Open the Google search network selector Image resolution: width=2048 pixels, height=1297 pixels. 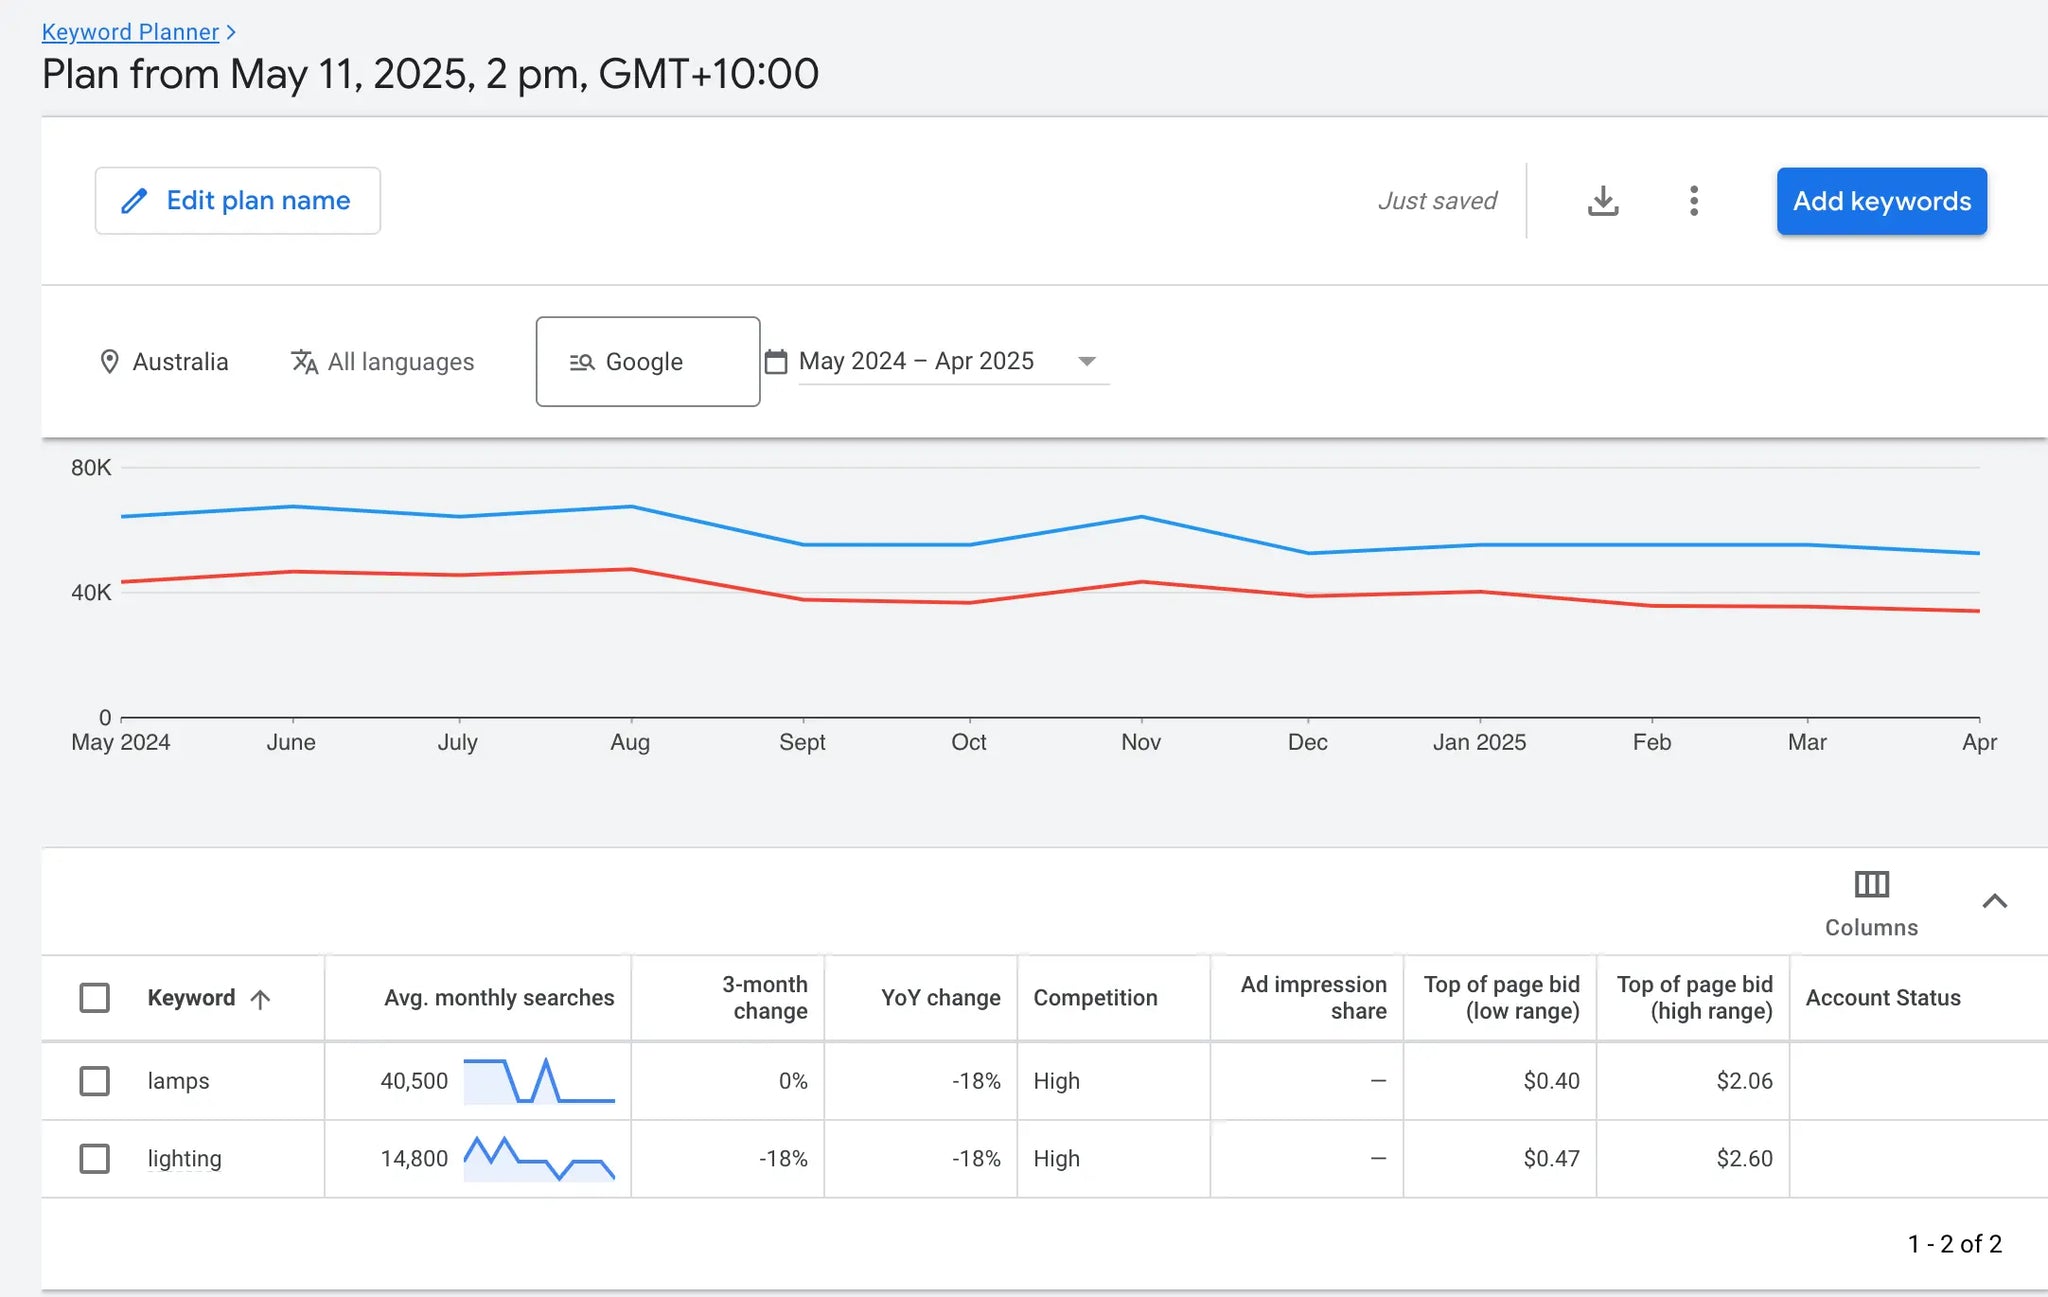(647, 362)
